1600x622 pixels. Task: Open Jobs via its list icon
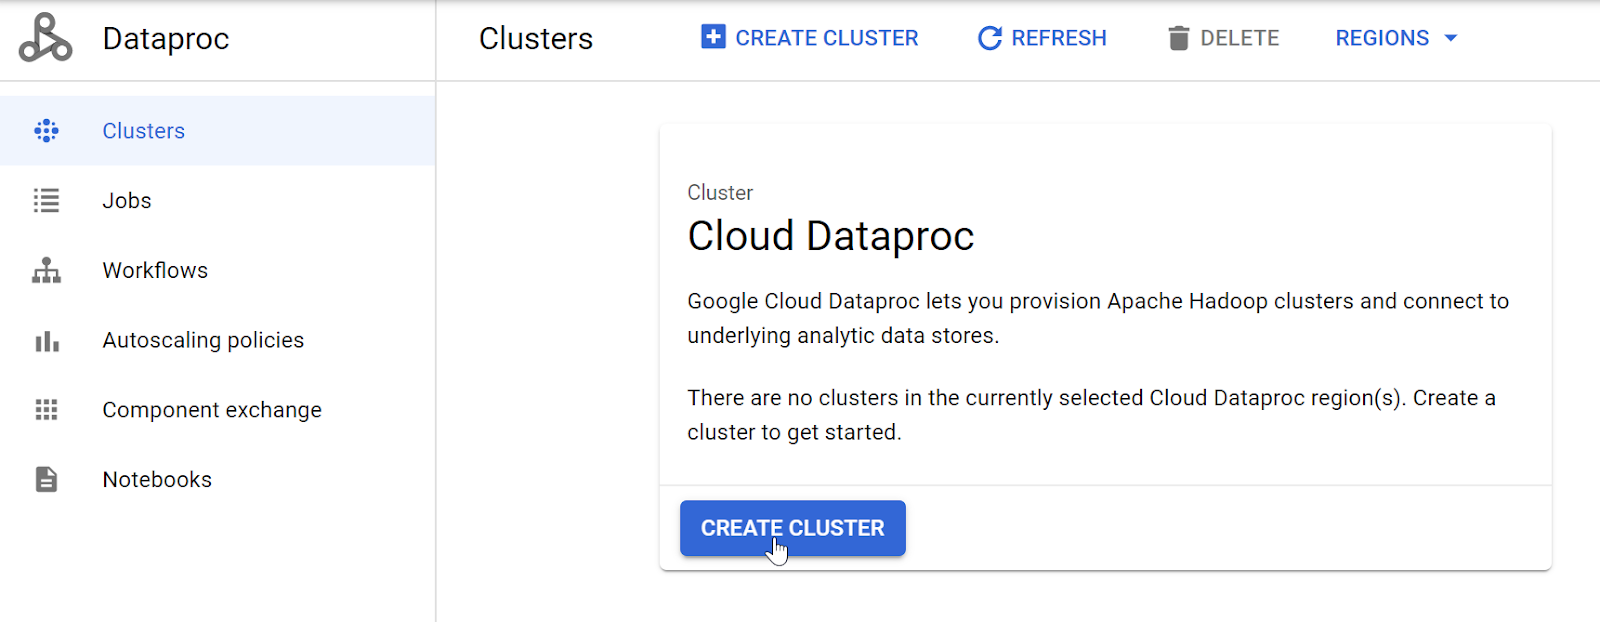46,201
